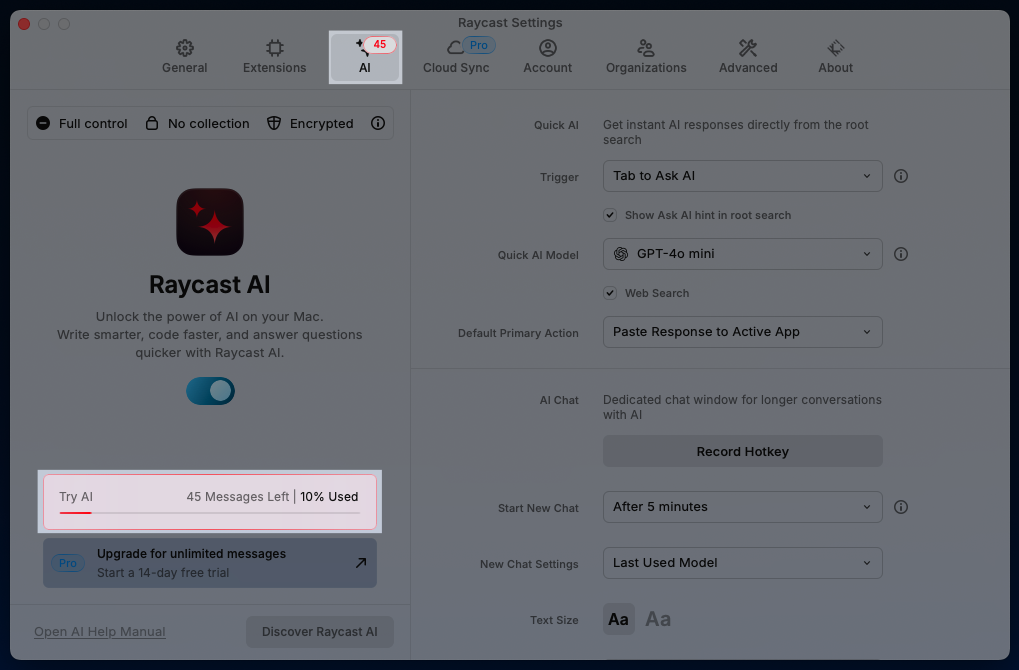Click the Record Hotkey button
The width and height of the screenshot is (1019, 670).
(x=742, y=451)
